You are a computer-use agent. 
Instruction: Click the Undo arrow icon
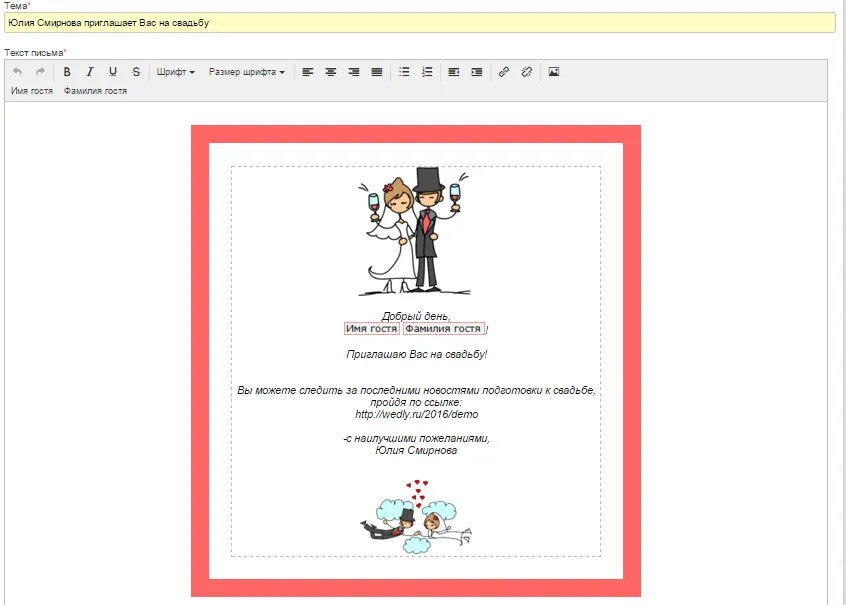[x=17, y=72]
